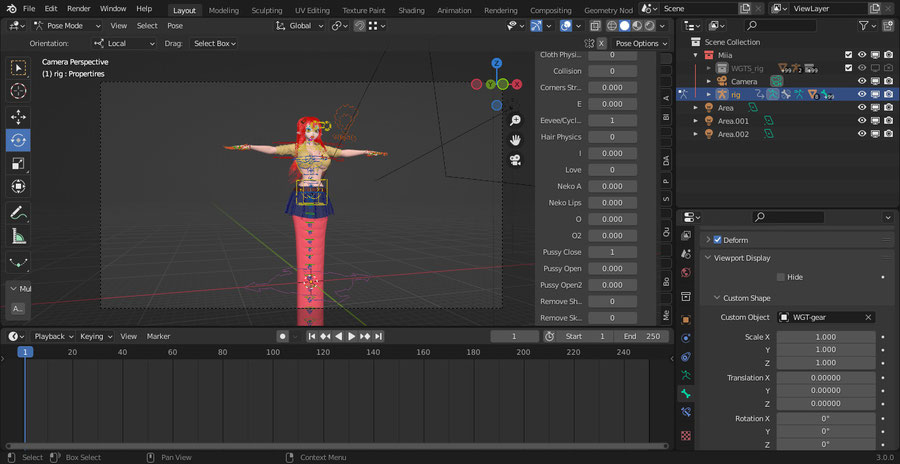The image size is (900, 464).
Task: Click the blue Z axis gizmo ball
Action: 497,63
